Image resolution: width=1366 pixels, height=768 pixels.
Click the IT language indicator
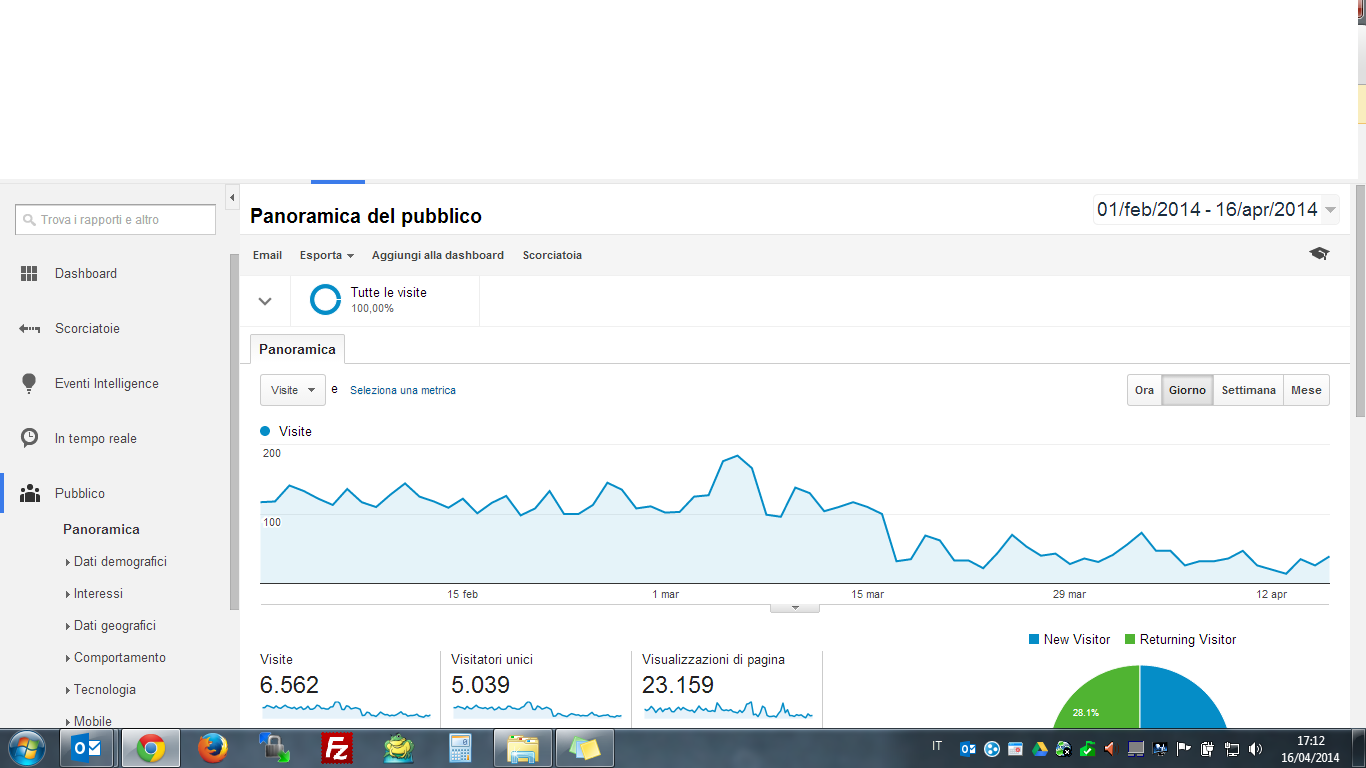tap(937, 746)
